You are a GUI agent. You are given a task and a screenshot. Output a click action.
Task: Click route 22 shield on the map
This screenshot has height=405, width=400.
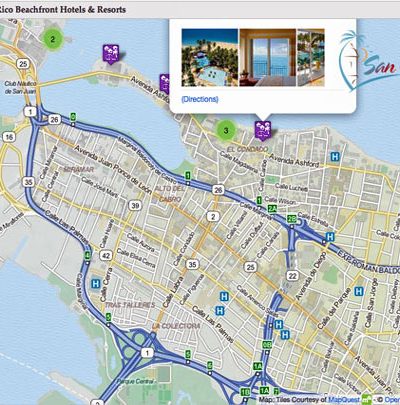[x=292, y=276]
